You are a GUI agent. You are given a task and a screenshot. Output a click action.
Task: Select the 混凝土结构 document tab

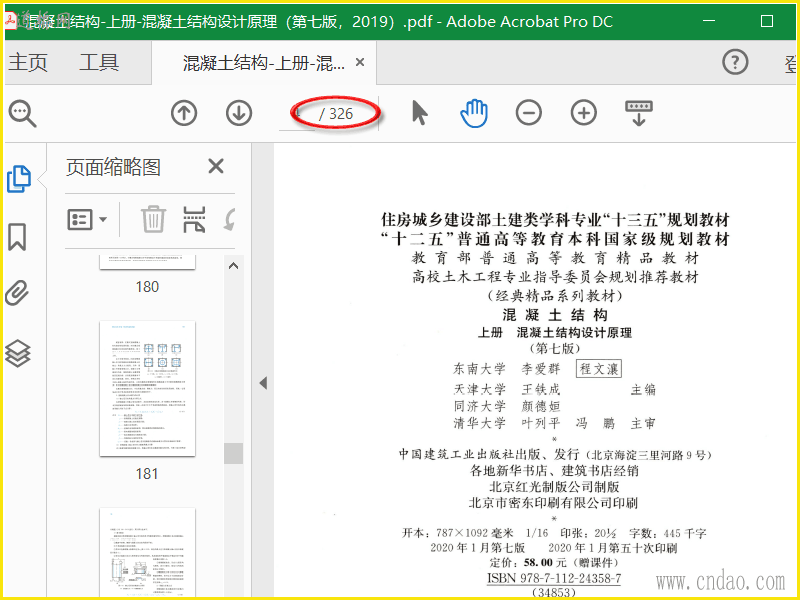click(264, 63)
